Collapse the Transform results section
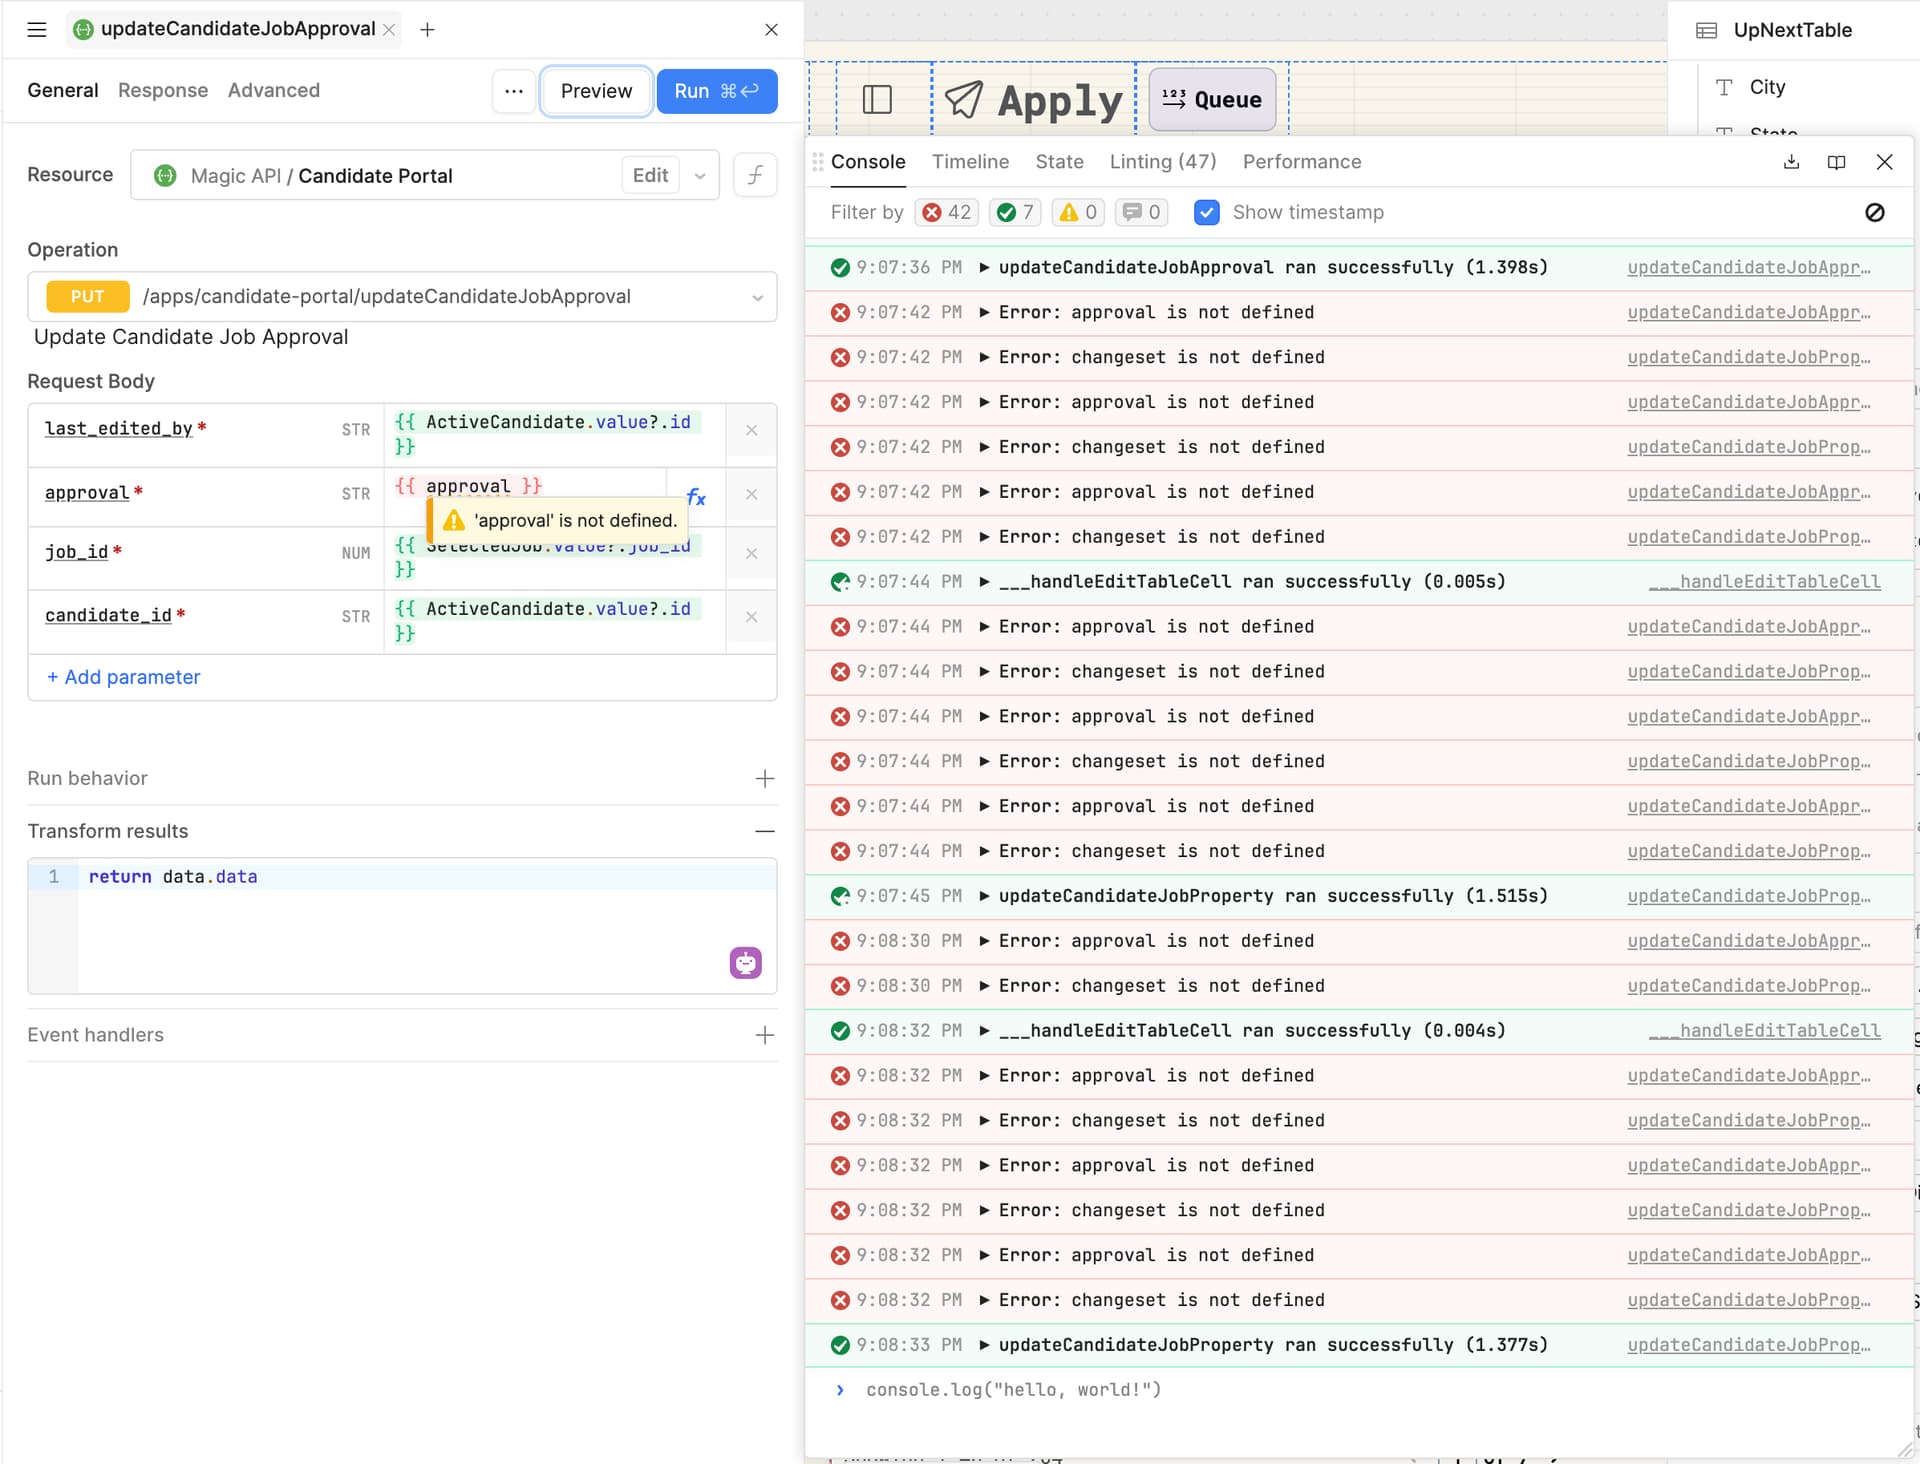 pyautogui.click(x=765, y=831)
